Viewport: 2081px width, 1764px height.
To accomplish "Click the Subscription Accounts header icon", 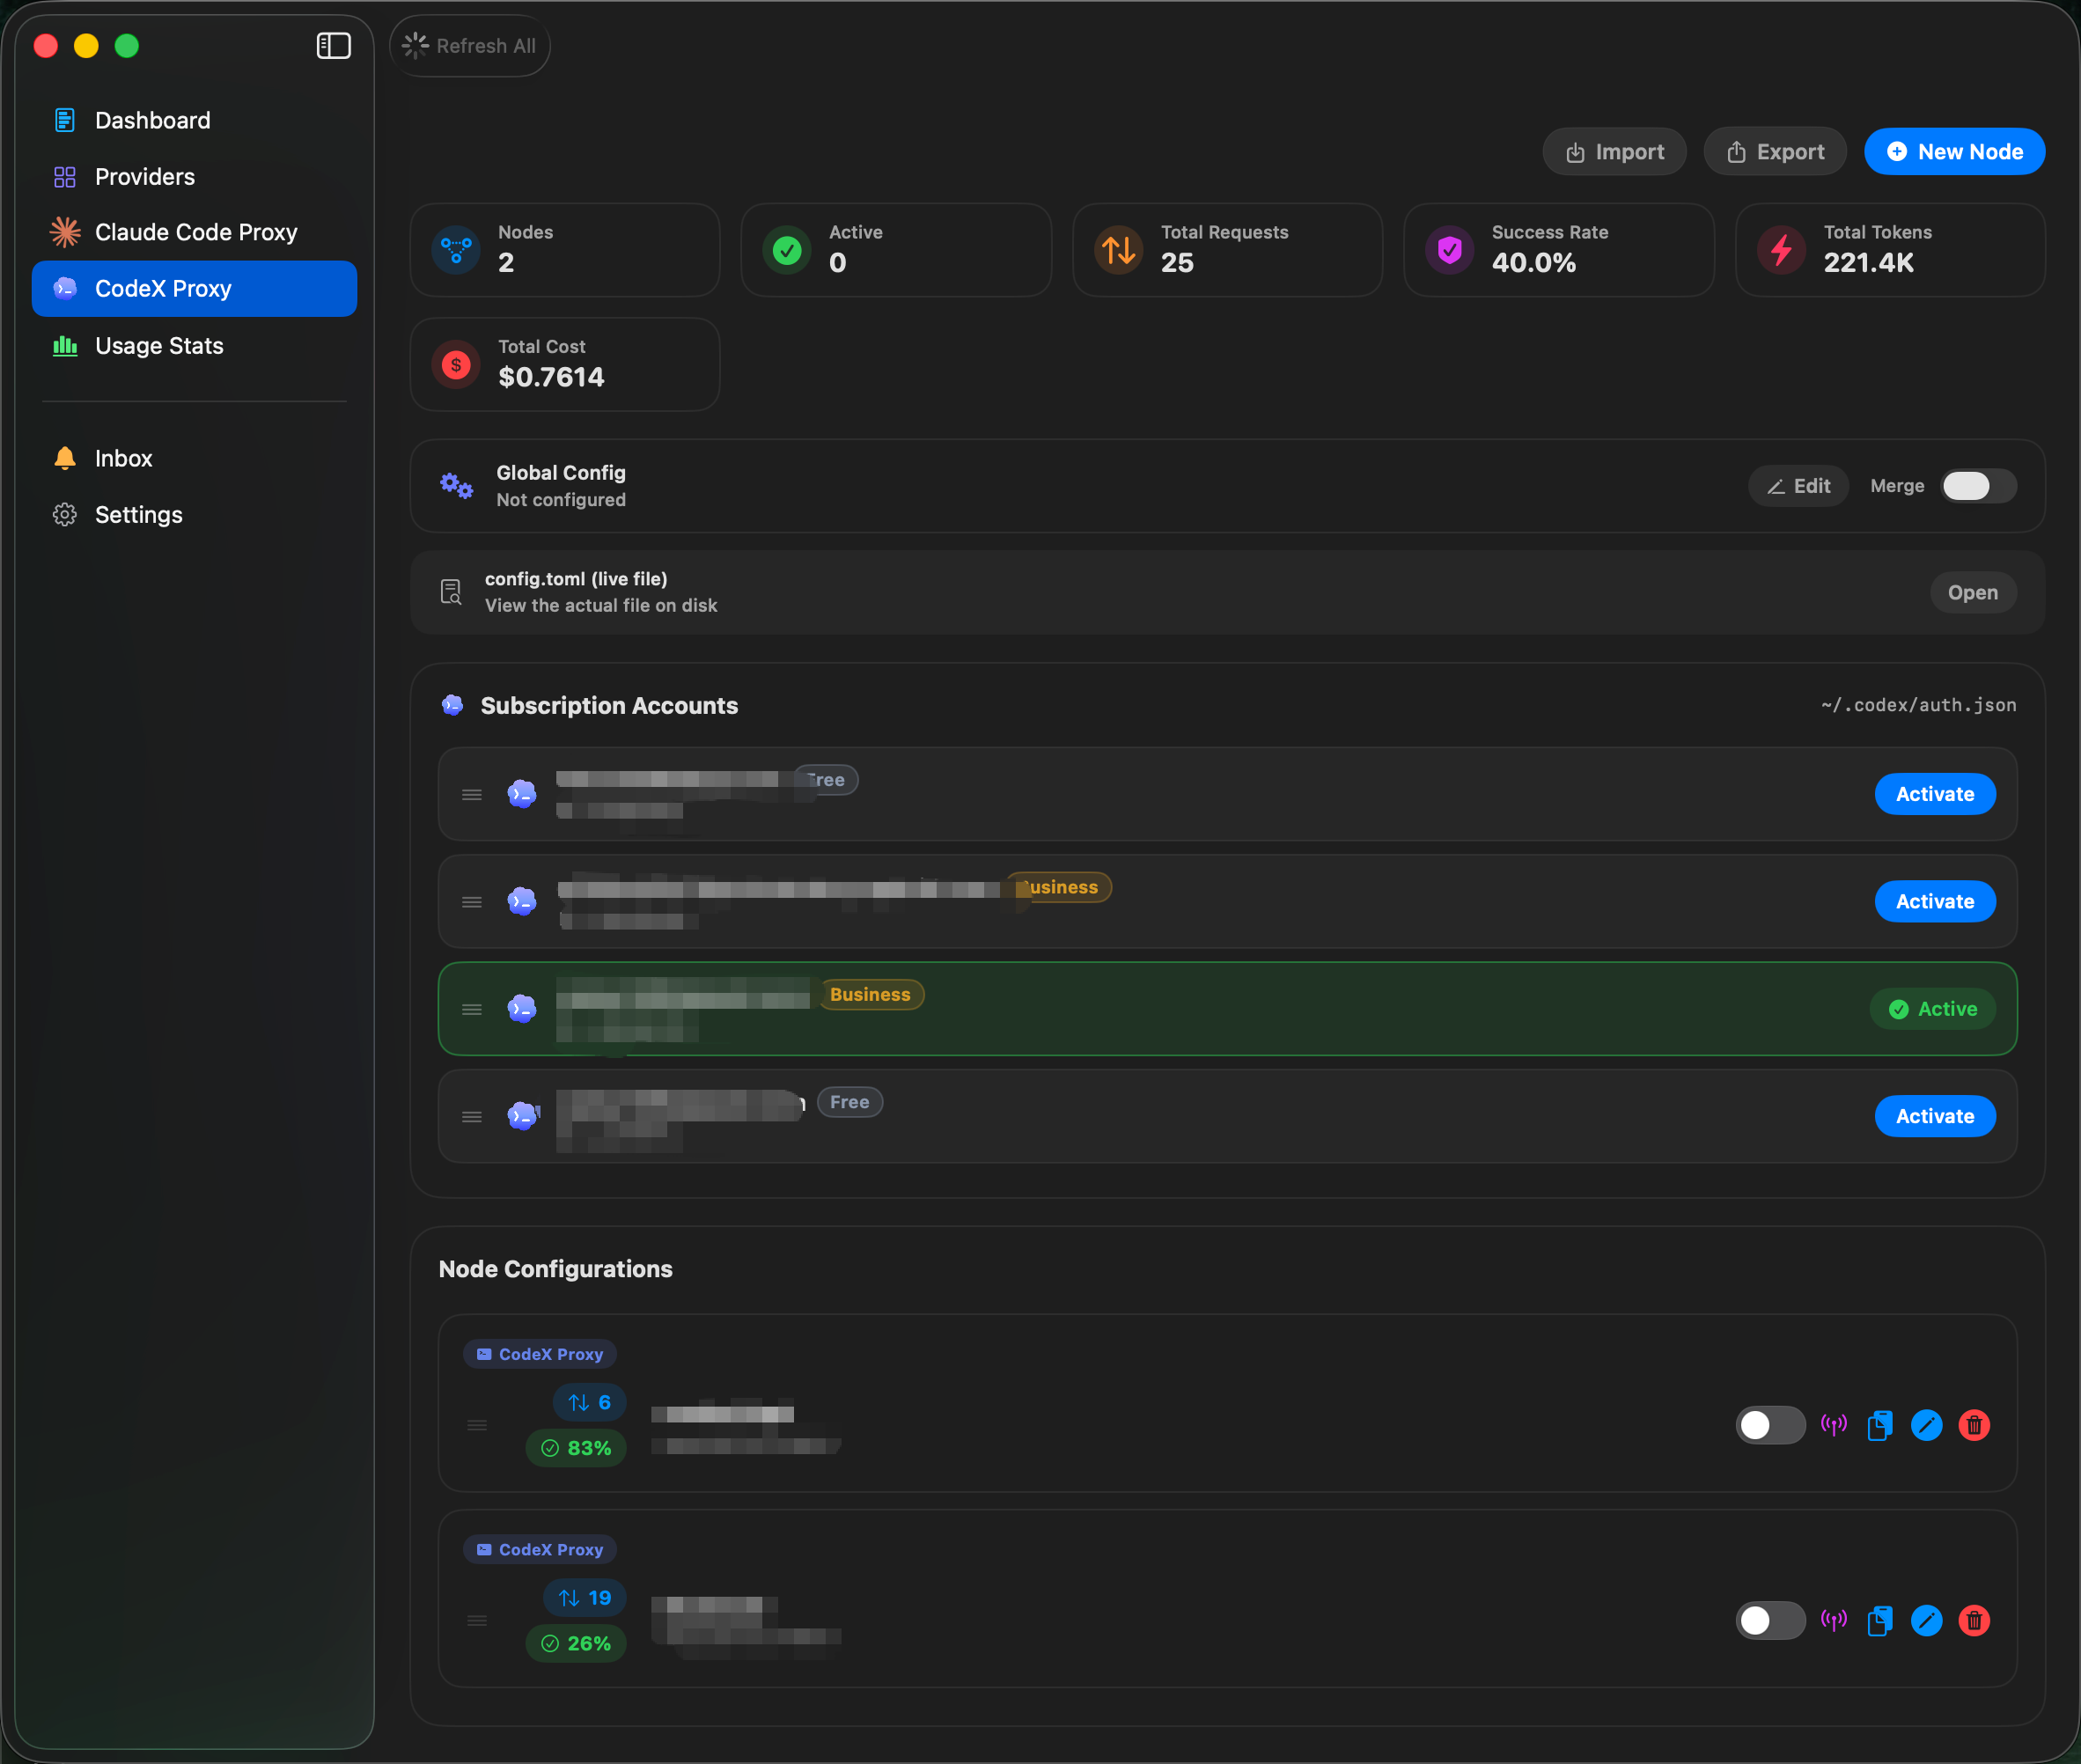I will [452, 705].
